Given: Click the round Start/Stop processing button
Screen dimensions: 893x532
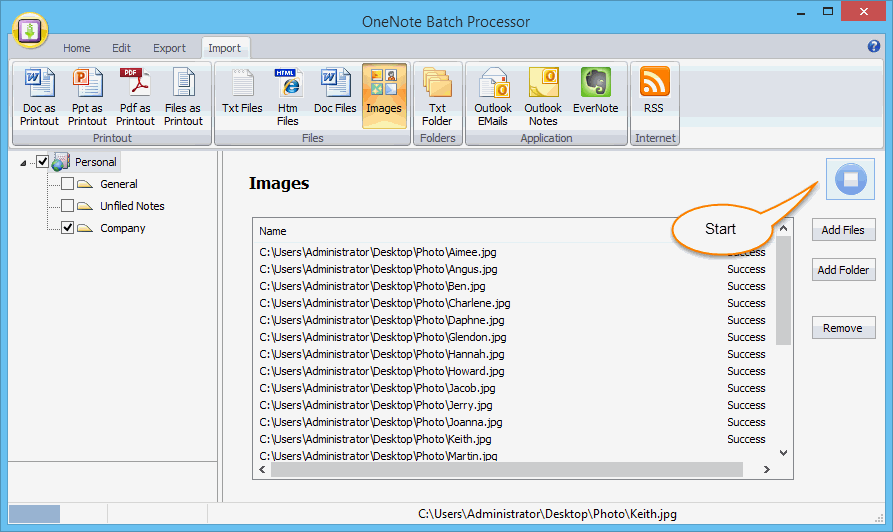Looking at the screenshot, I should point(850,179).
